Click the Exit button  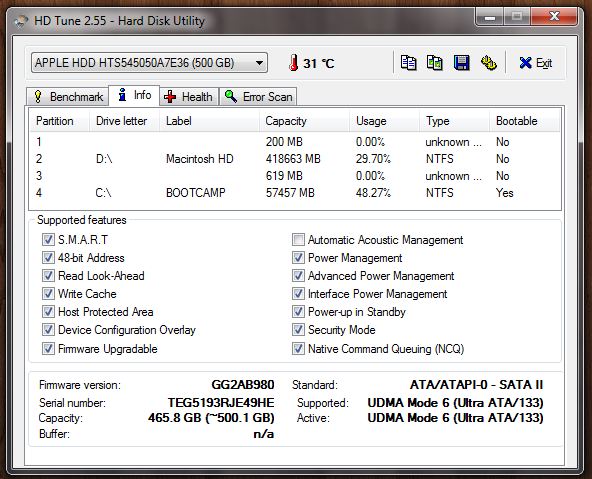(535, 63)
